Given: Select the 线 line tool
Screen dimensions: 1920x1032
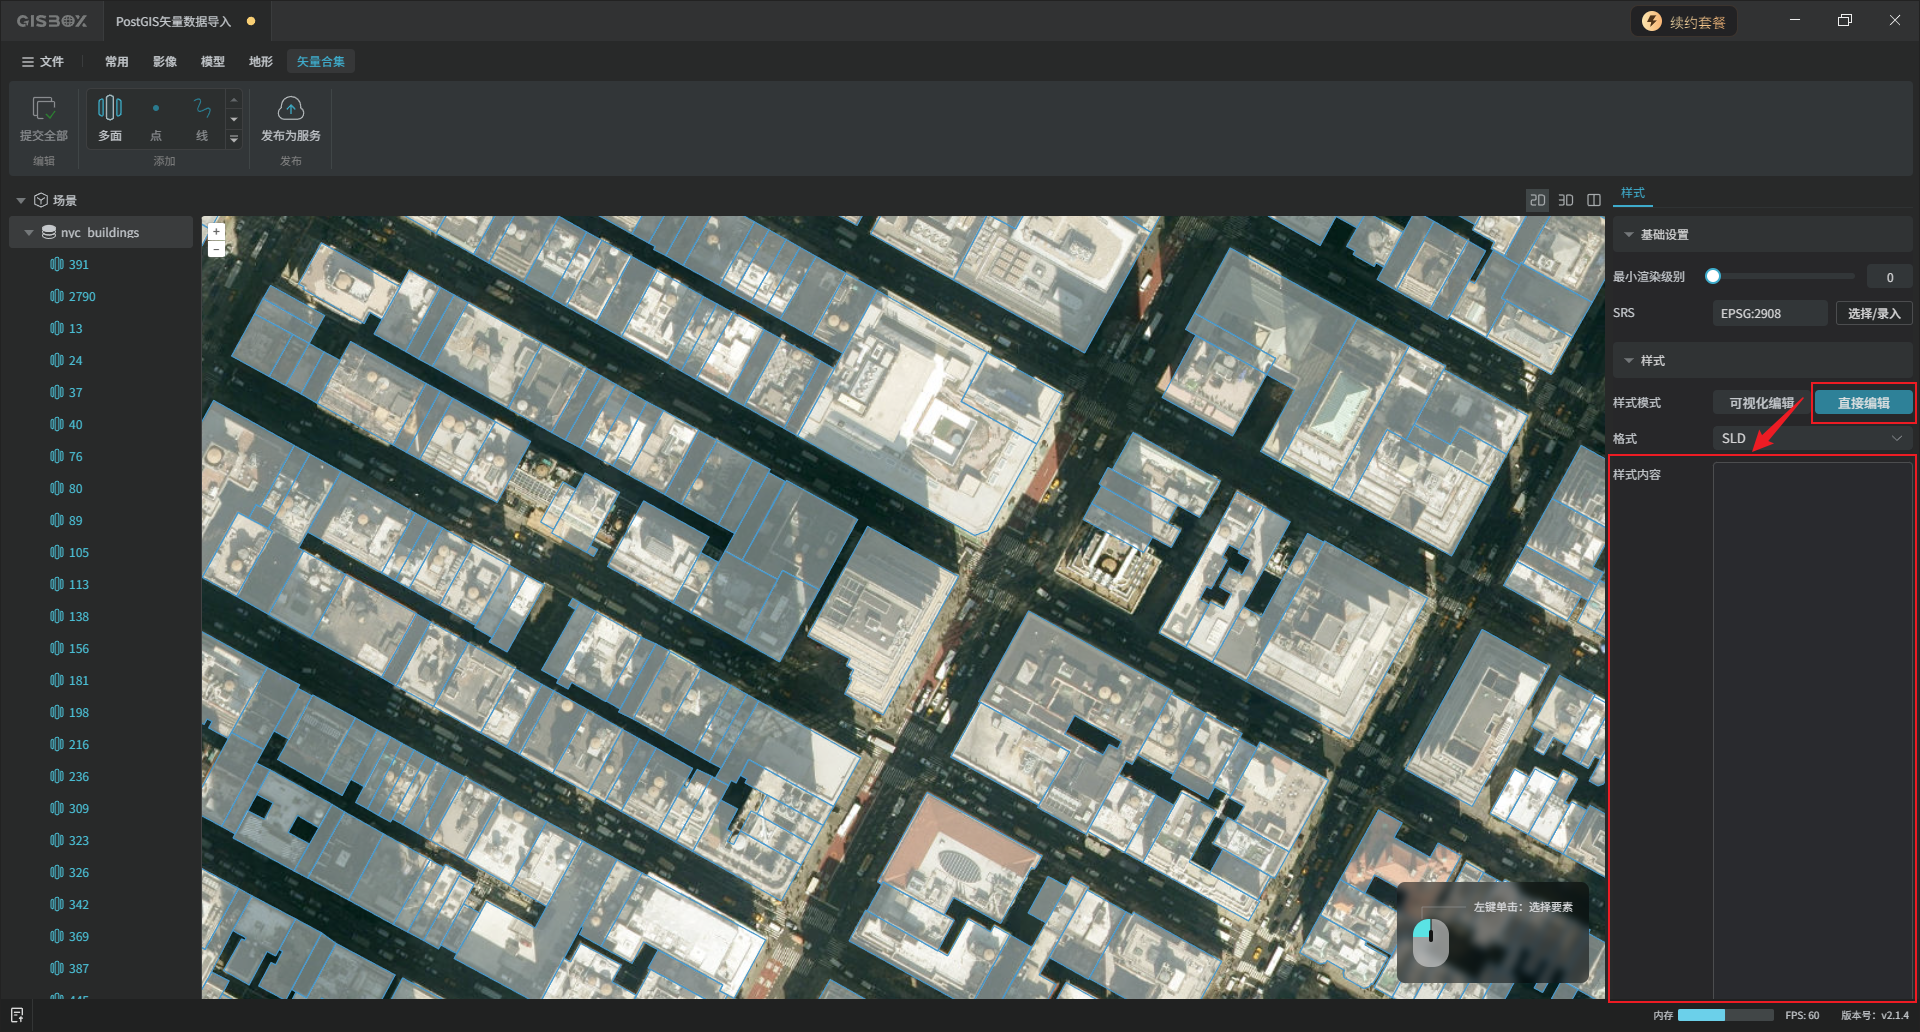Looking at the screenshot, I should pos(202,109).
